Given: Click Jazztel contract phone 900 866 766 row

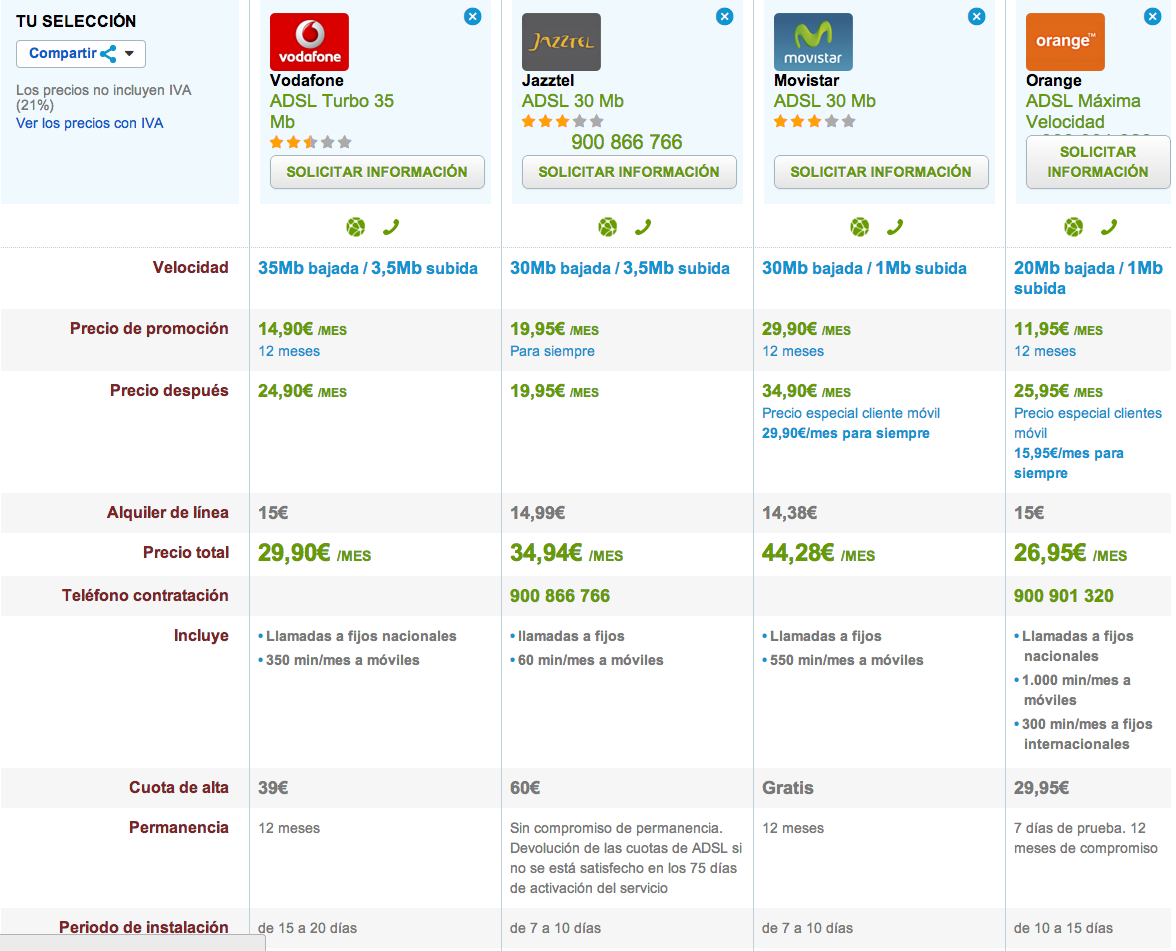Looking at the screenshot, I should point(560,596).
